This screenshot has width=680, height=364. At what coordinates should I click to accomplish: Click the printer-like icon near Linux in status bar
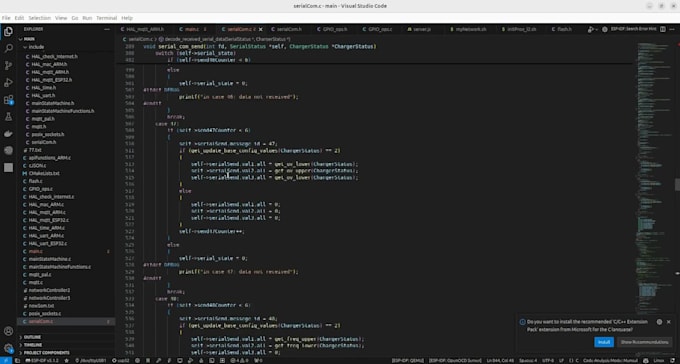[646, 361]
